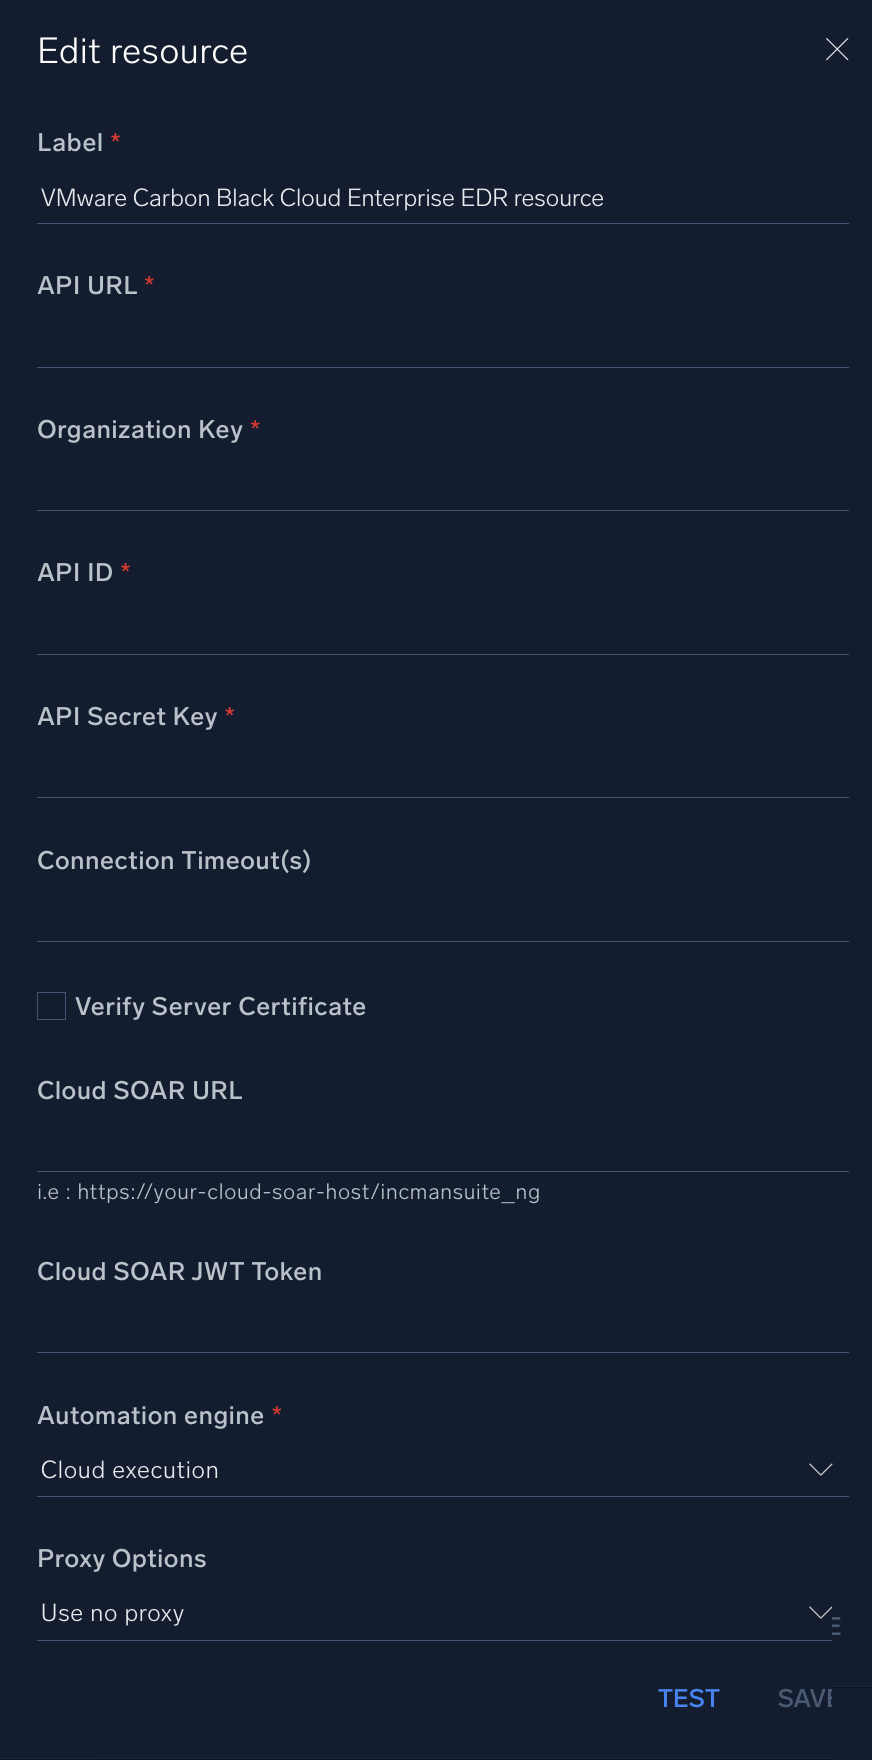Open the Use no proxy dropdown

(x=420, y=1613)
